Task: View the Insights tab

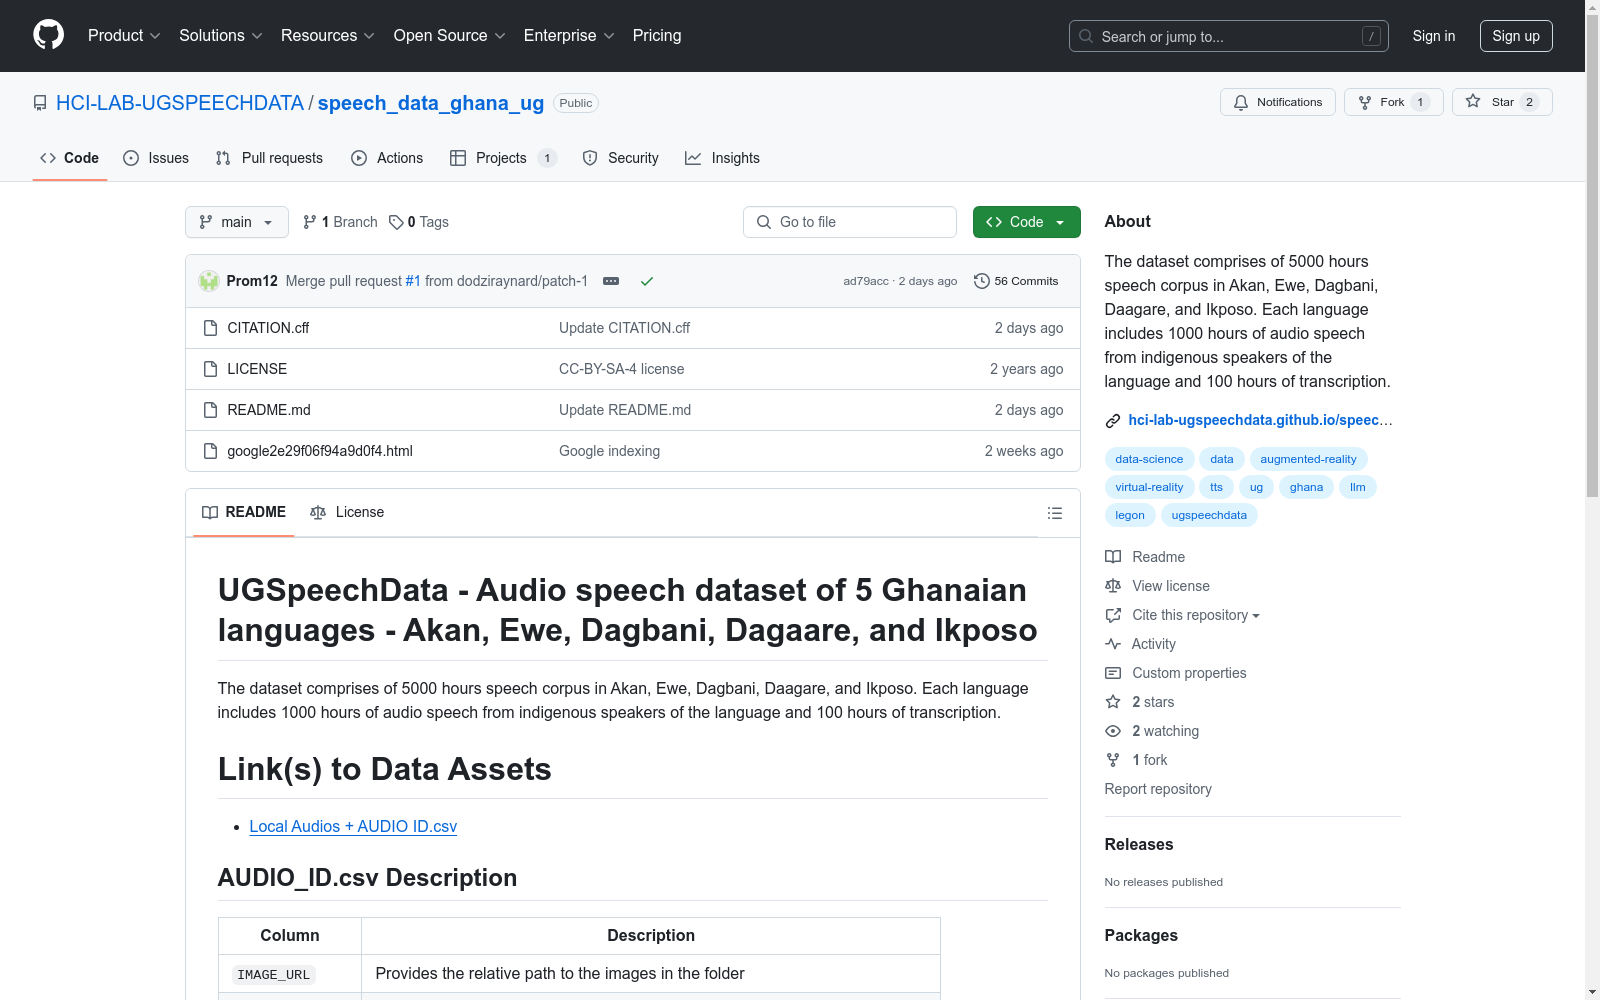Action: click(x=722, y=158)
